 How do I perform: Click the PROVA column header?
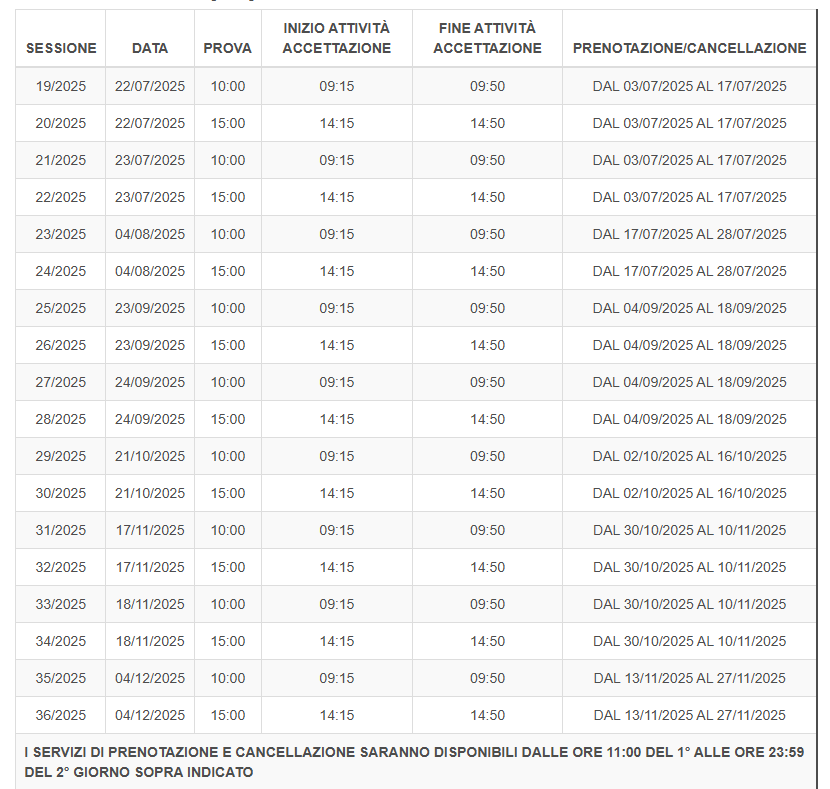(228, 48)
